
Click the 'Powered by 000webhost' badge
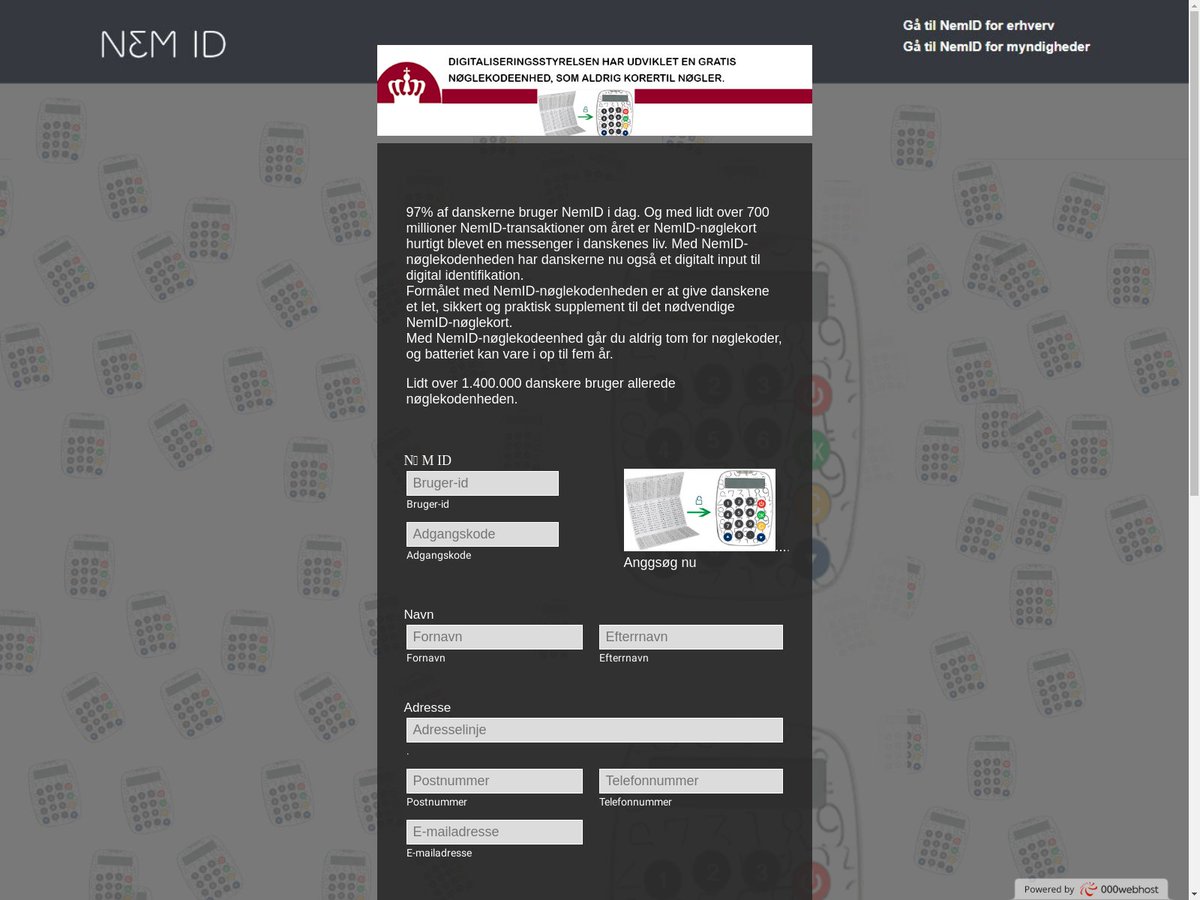pos(1091,889)
